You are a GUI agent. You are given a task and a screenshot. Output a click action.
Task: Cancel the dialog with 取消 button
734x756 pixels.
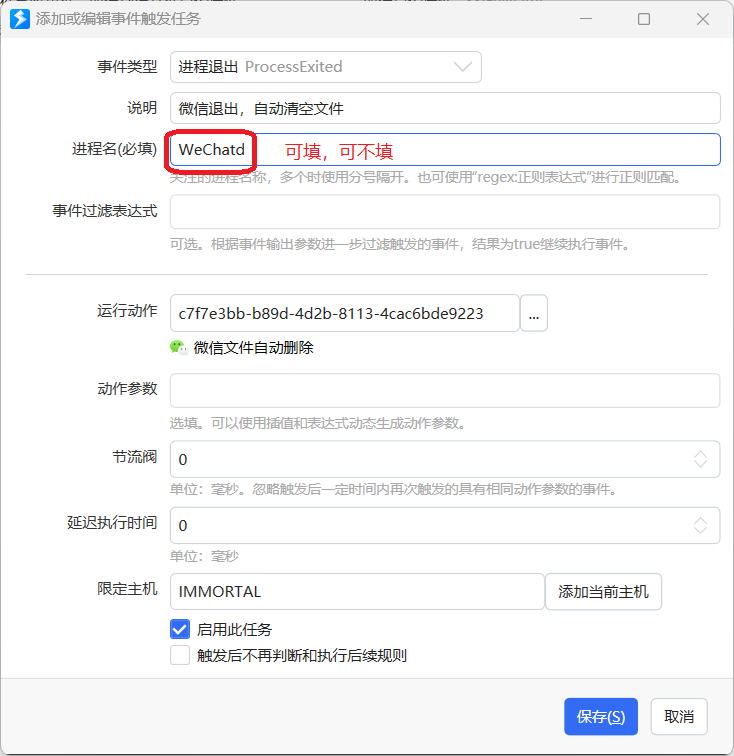679,716
